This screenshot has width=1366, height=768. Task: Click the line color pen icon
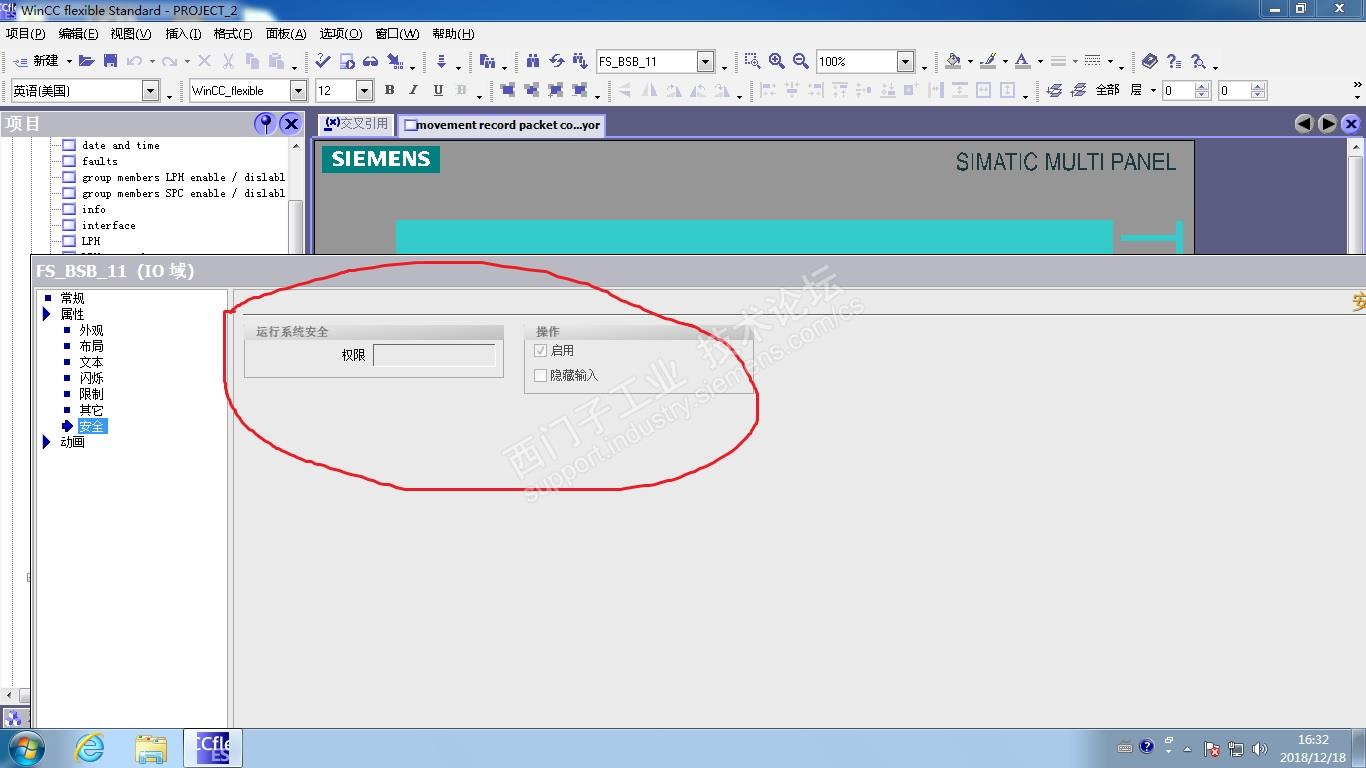tap(988, 61)
